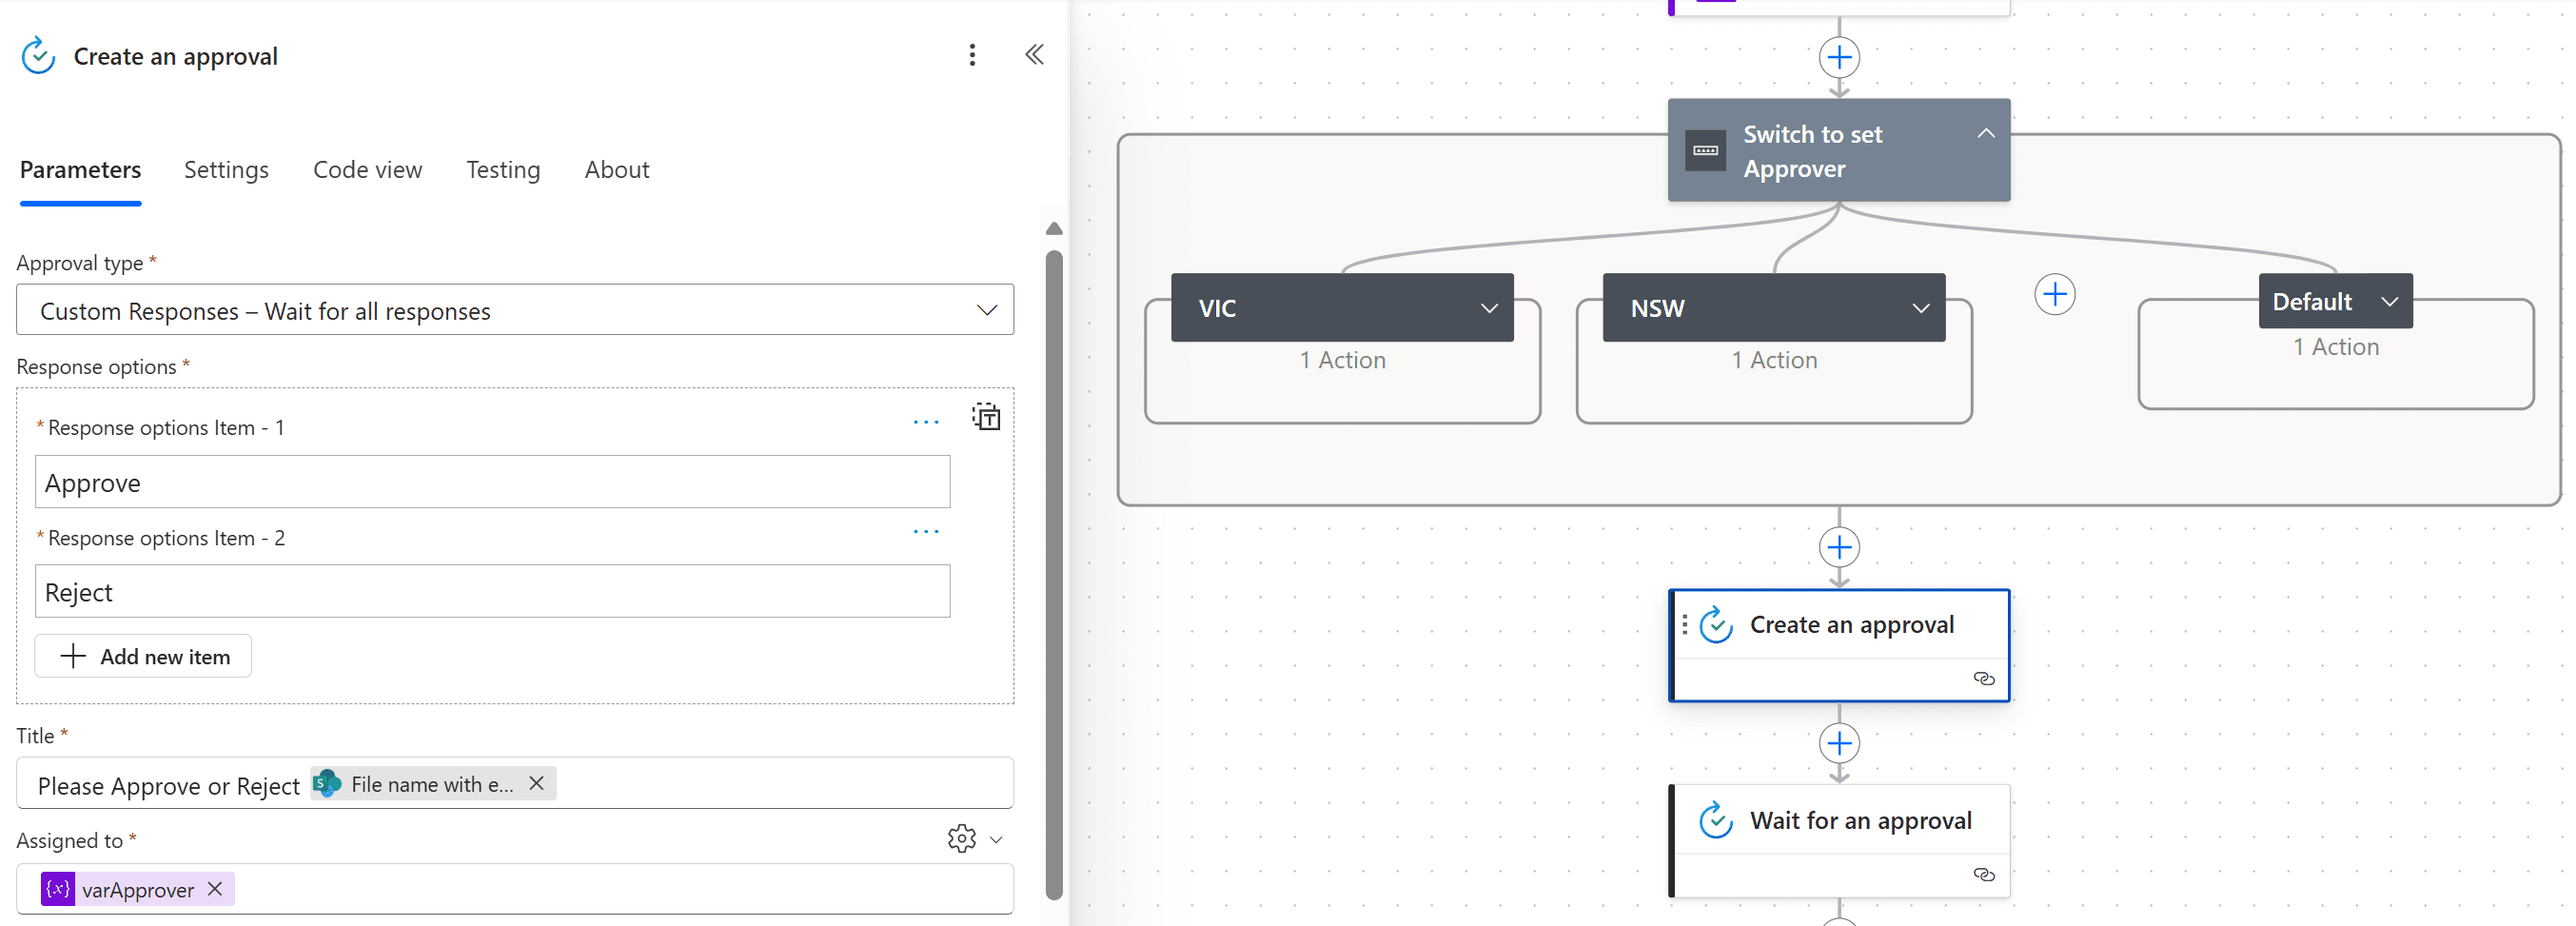Click the plus icon to add a new Switch case

2055,294
